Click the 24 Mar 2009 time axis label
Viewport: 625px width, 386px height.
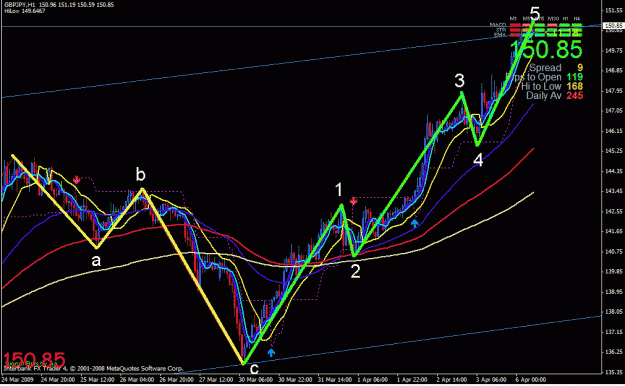(18, 380)
